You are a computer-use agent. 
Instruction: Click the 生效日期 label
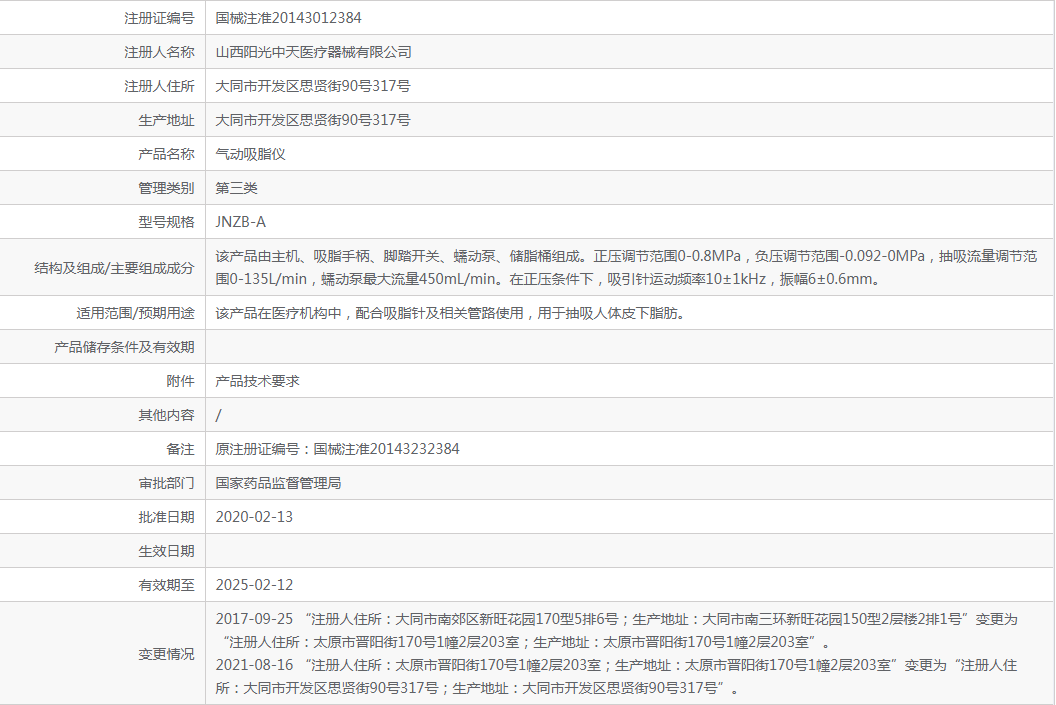click(166, 551)
